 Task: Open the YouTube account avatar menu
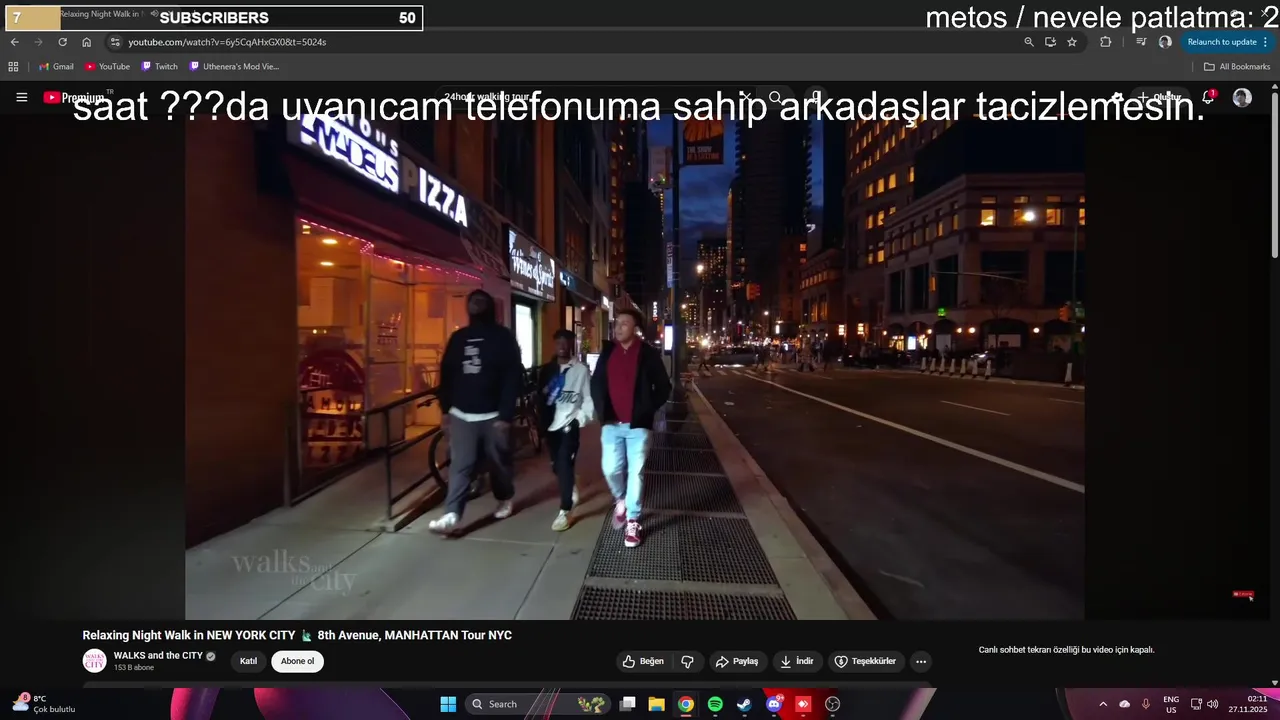tap(1242, 97)
